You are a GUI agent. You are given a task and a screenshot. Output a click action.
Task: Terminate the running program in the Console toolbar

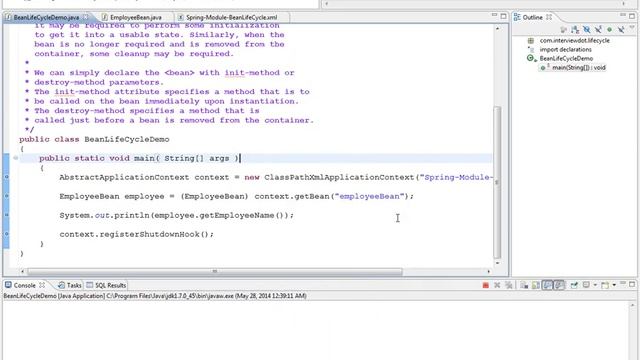[486, 285]
